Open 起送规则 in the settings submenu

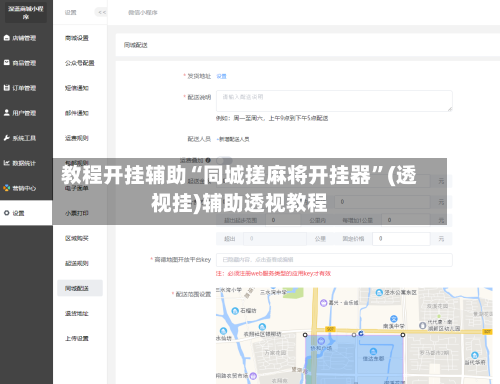[77, 263]
